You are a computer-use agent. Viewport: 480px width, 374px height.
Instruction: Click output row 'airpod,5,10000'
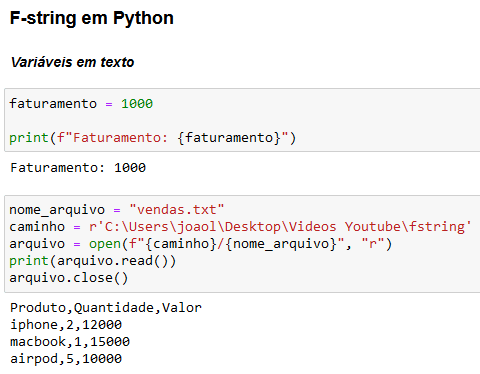(x=66, y=359)
